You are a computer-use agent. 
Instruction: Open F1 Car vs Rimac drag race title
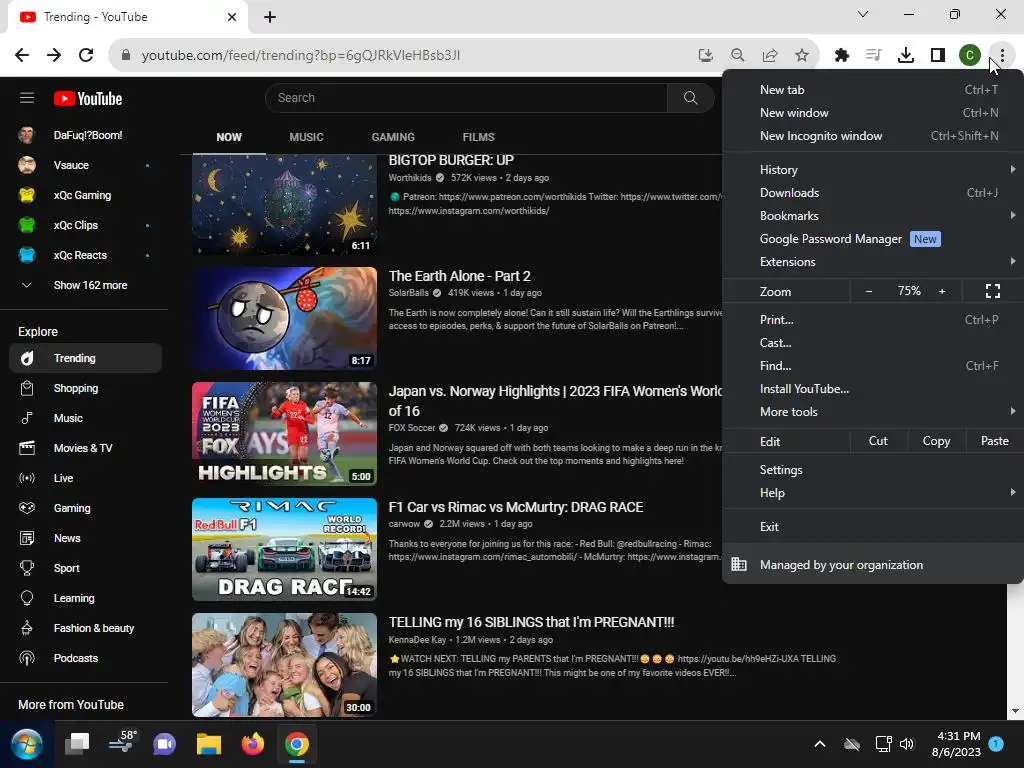pyautogui.click(x=516, y=507)
